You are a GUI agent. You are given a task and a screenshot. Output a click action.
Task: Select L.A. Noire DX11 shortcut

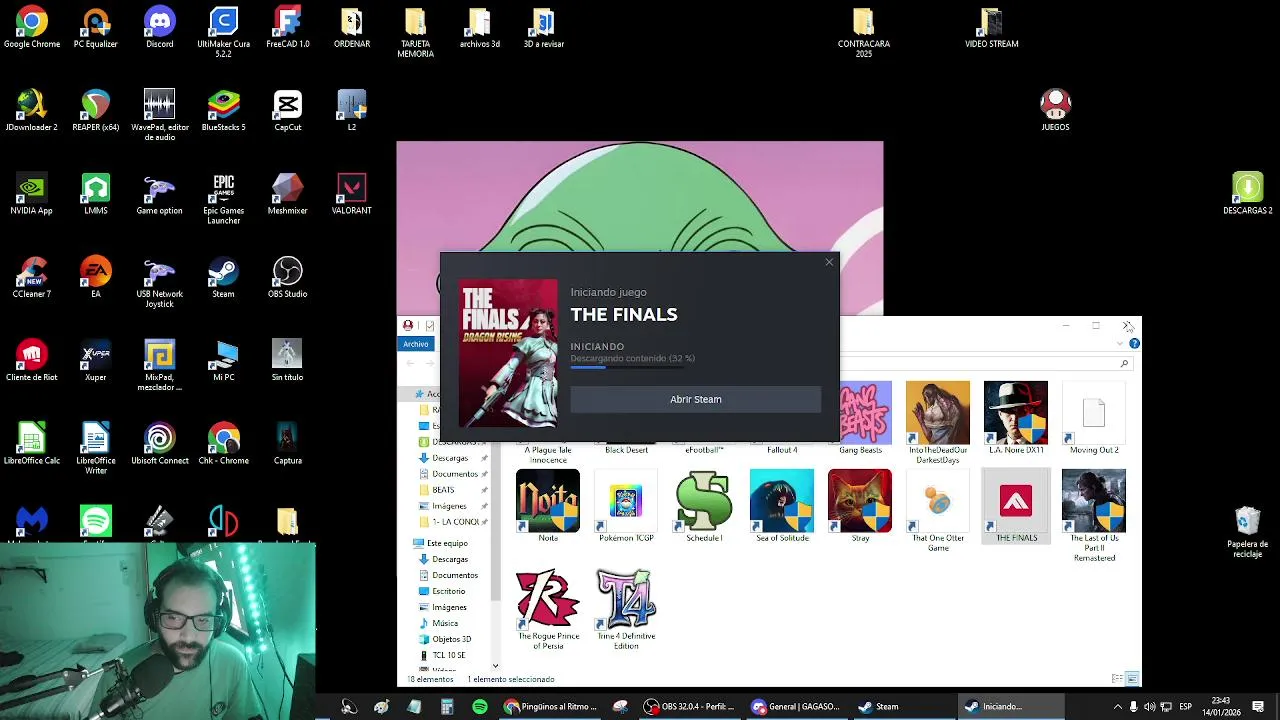(1016, 418)
